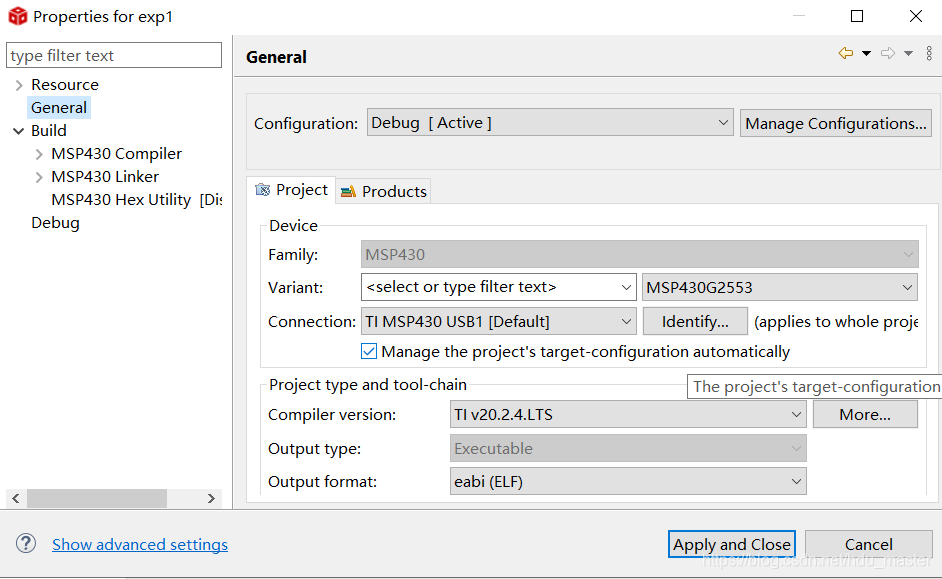Open the forward history dropdown arrow
The image size is (942, 579).
908,53
